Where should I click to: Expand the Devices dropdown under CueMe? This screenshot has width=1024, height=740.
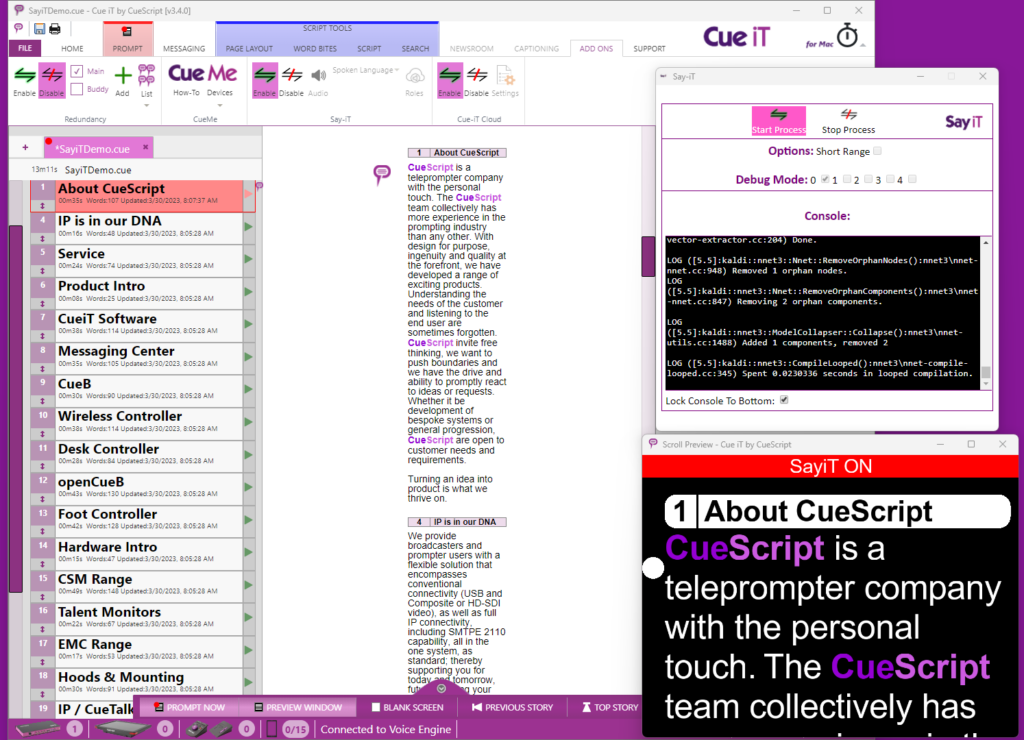tap(220, 103)
